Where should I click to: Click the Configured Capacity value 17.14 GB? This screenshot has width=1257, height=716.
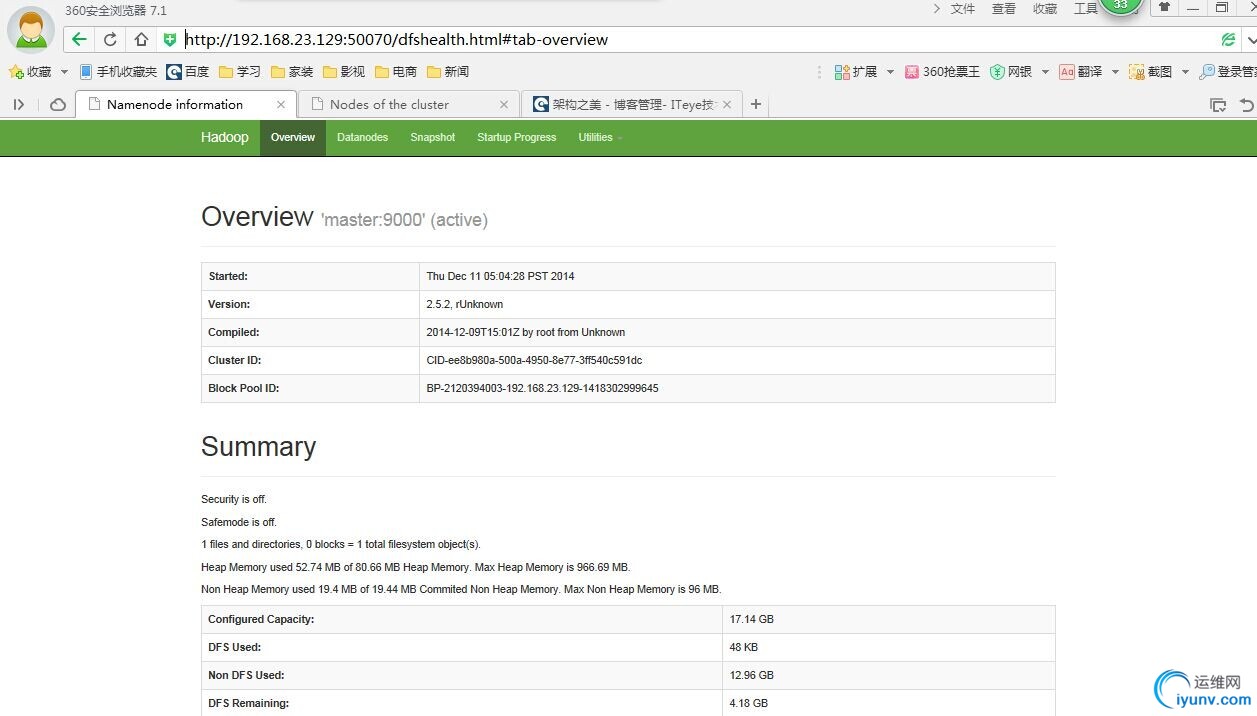click(752, 619)
